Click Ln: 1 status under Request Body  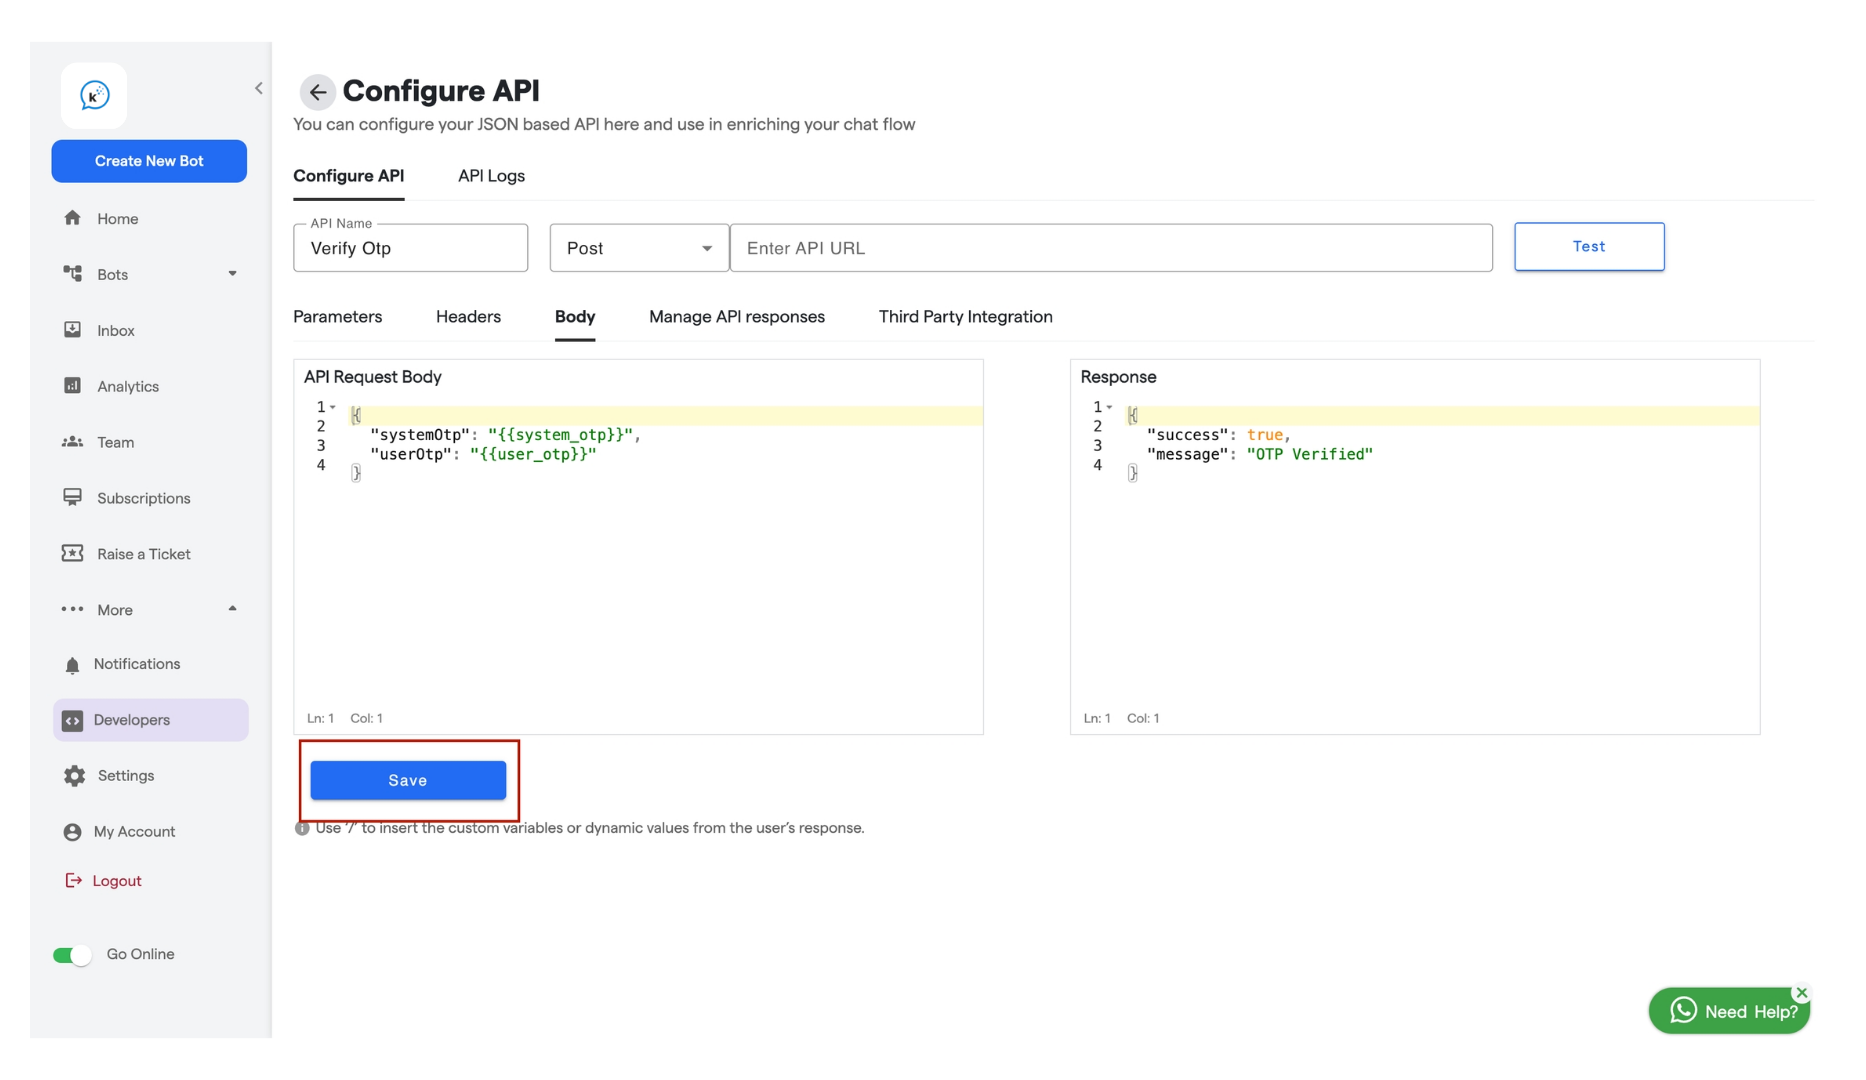(x=320, y=719)
